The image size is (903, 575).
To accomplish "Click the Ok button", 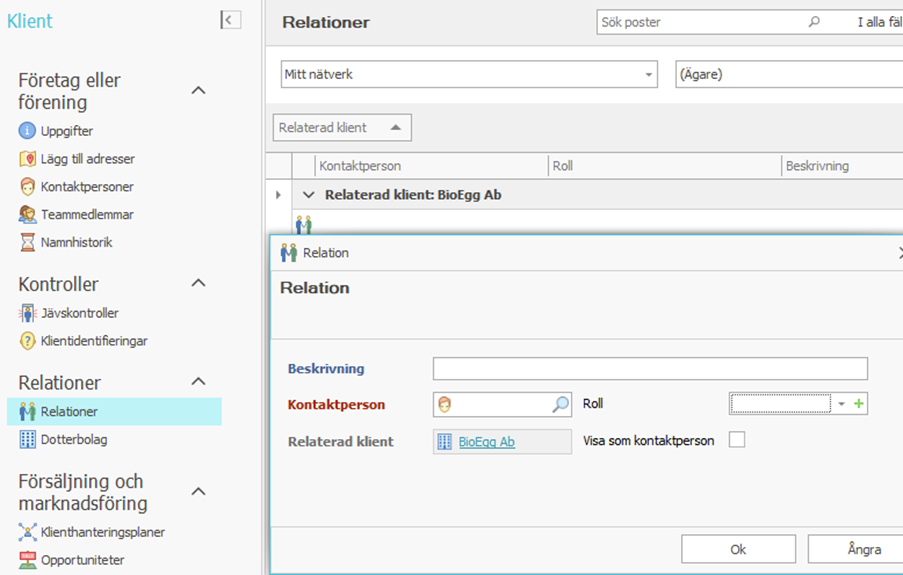I will pyautogui.click(x=738, y=549).
